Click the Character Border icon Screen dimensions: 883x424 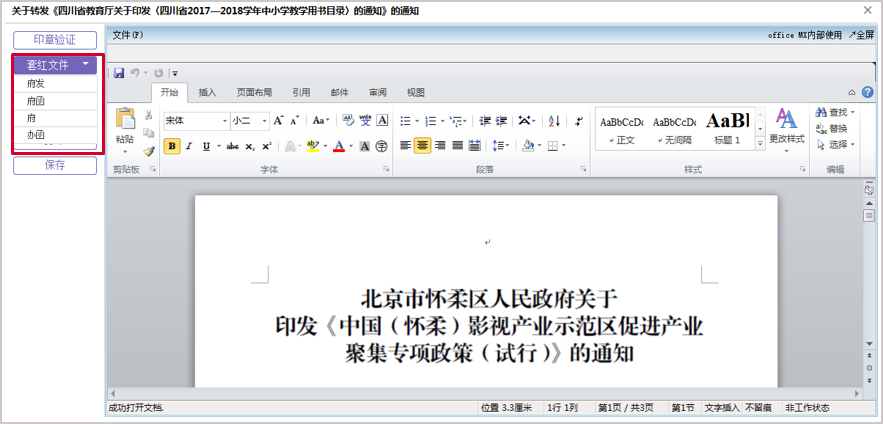pyautogui.click(x=382, y=120)
